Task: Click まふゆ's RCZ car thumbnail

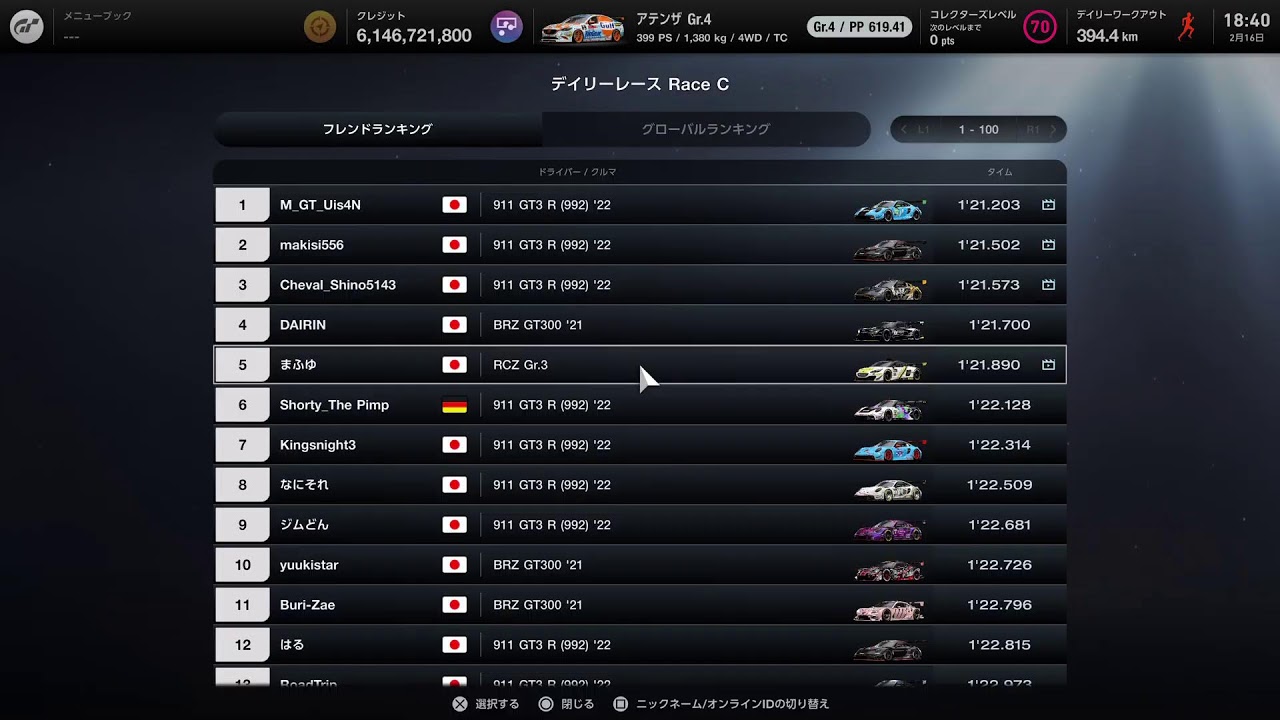Action: click(889, 369)
